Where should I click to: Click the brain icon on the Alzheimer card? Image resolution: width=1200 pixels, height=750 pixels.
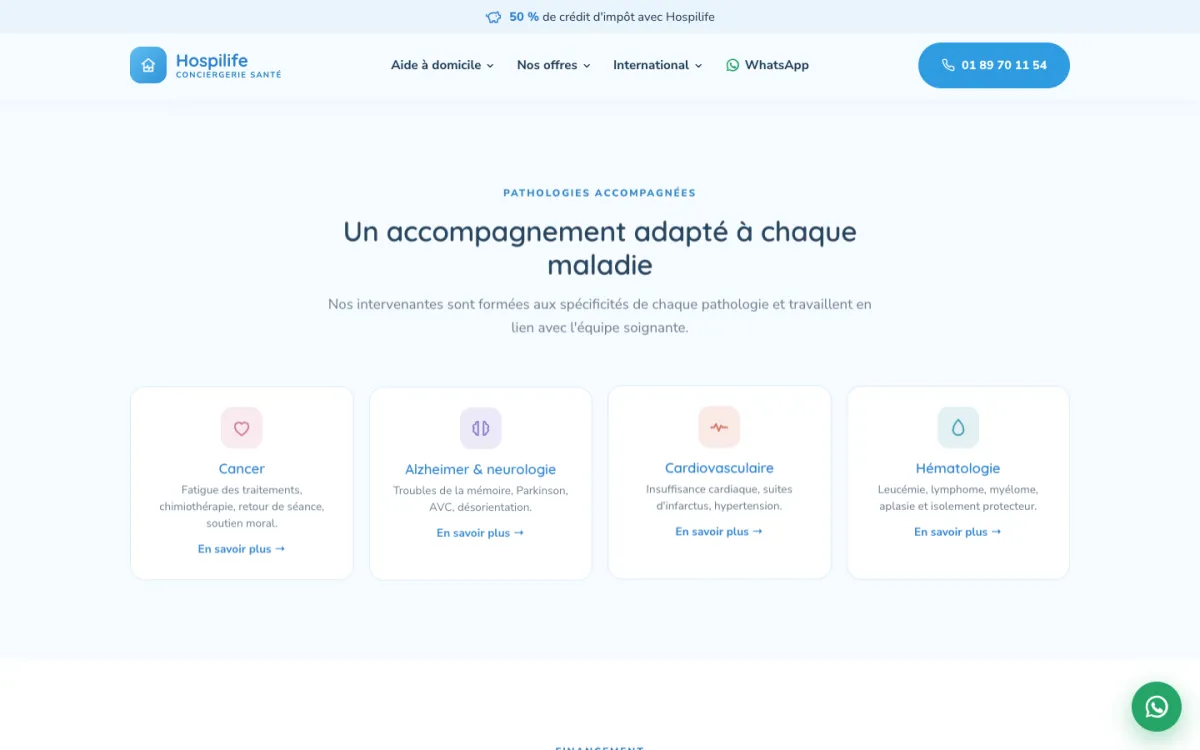tap(481, 428)
